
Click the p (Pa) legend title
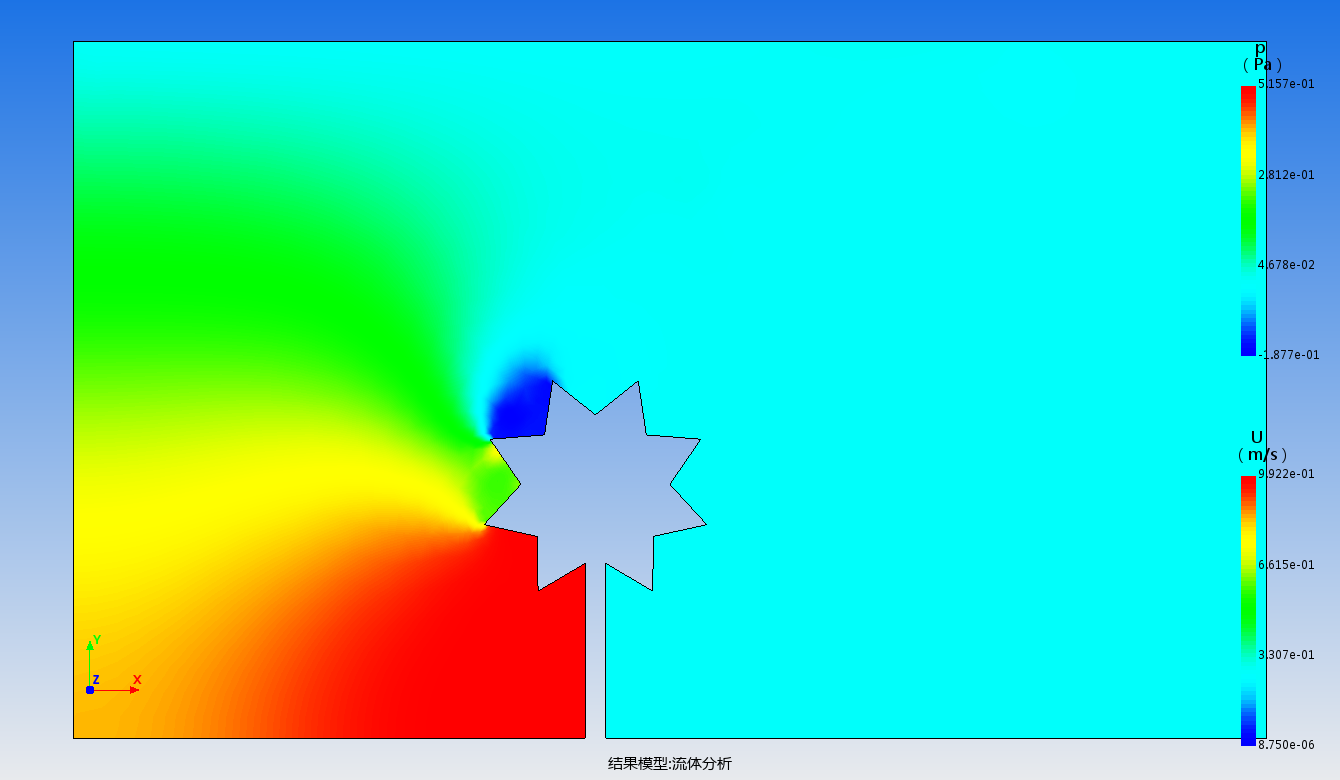tap(1262, 56)
